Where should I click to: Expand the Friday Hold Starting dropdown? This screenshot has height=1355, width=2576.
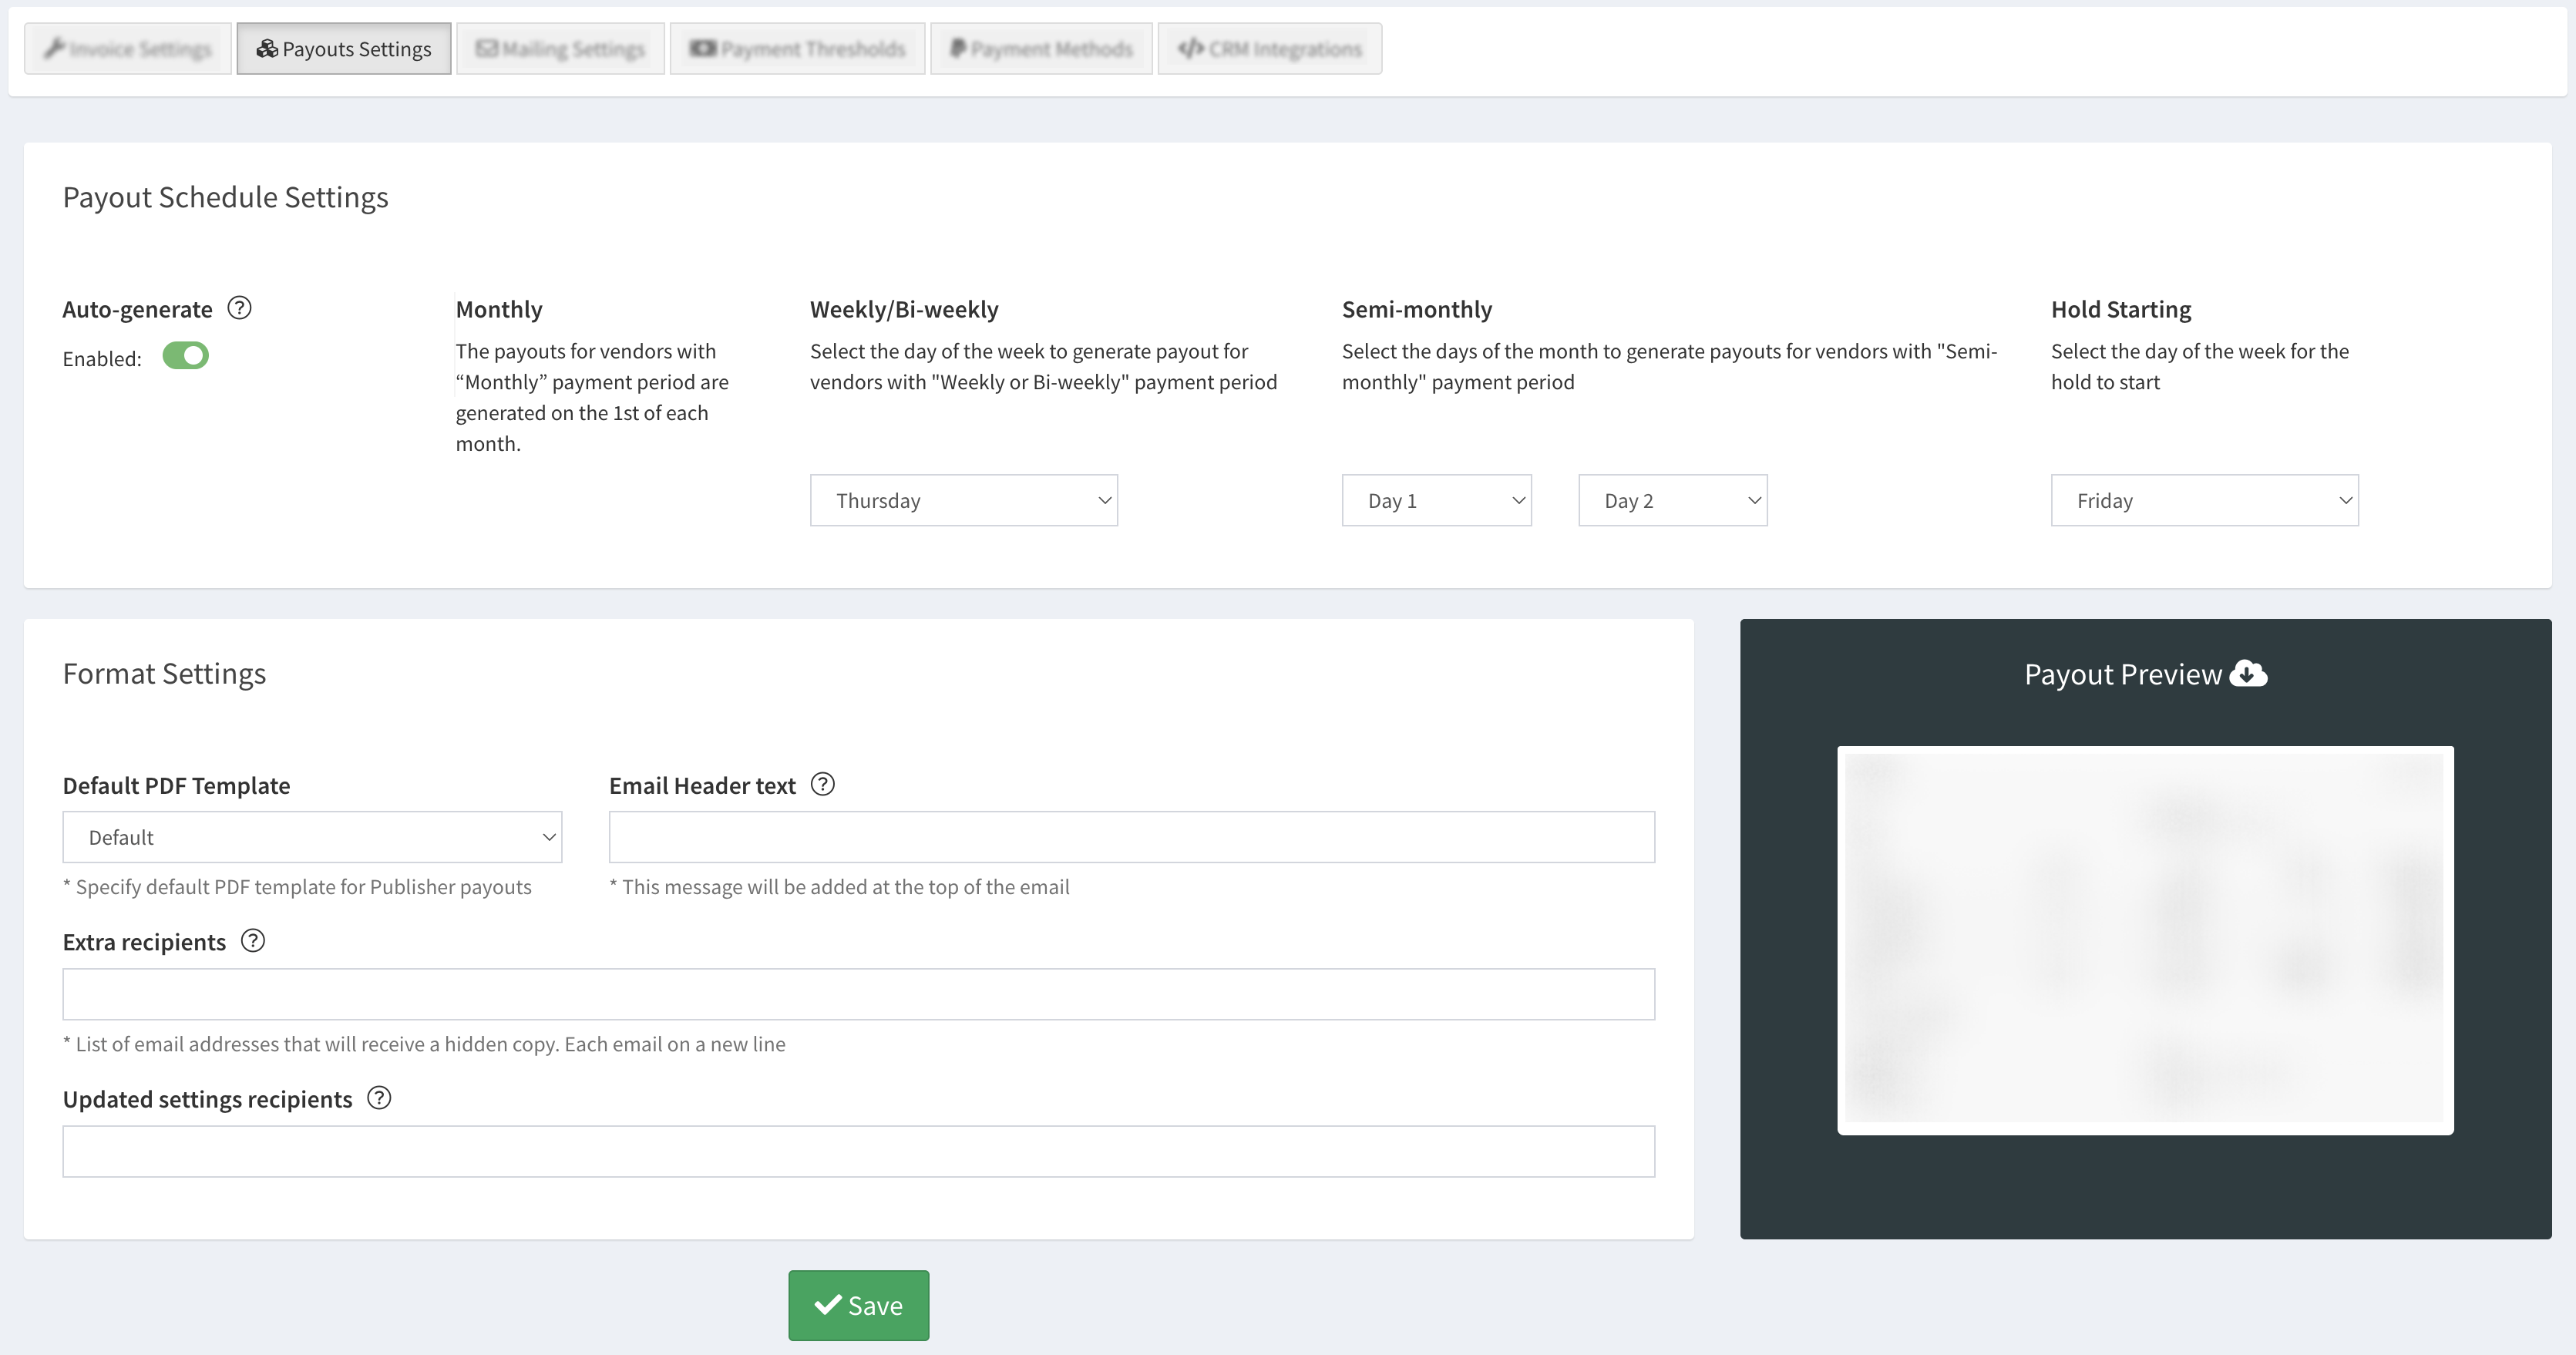point(2204,500)
